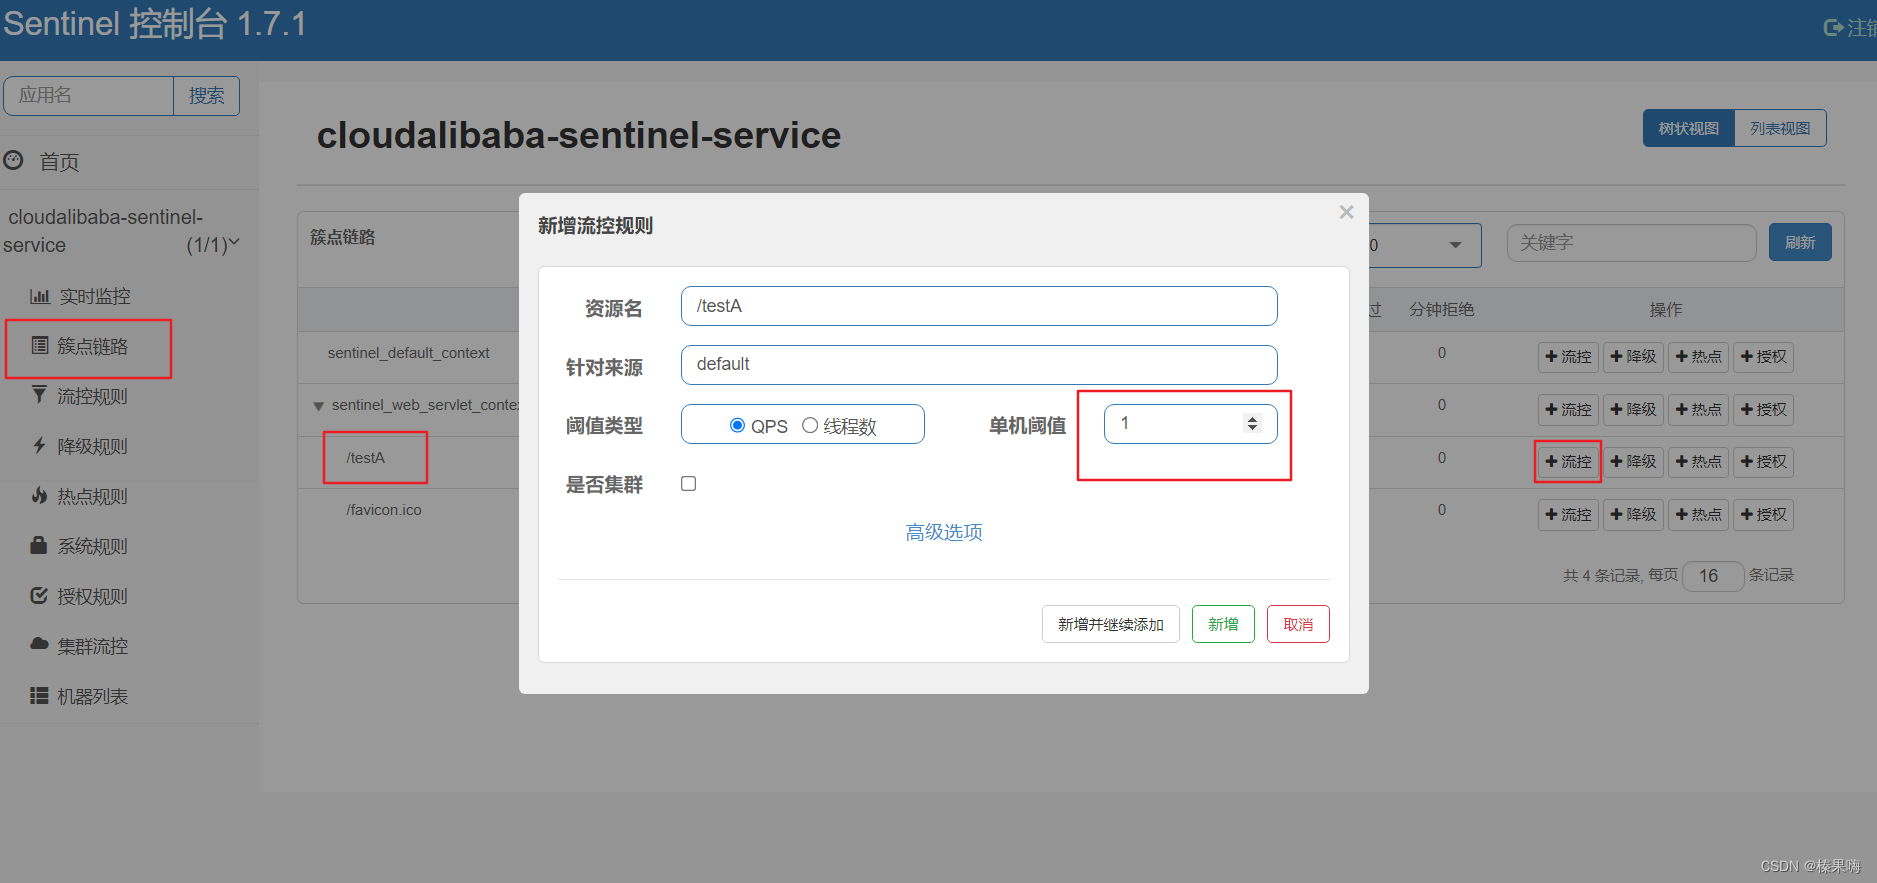The width and height of the screenshot is (1877, 883).
Task: Select the QPS threshold type radio
Action: point(738,425)
